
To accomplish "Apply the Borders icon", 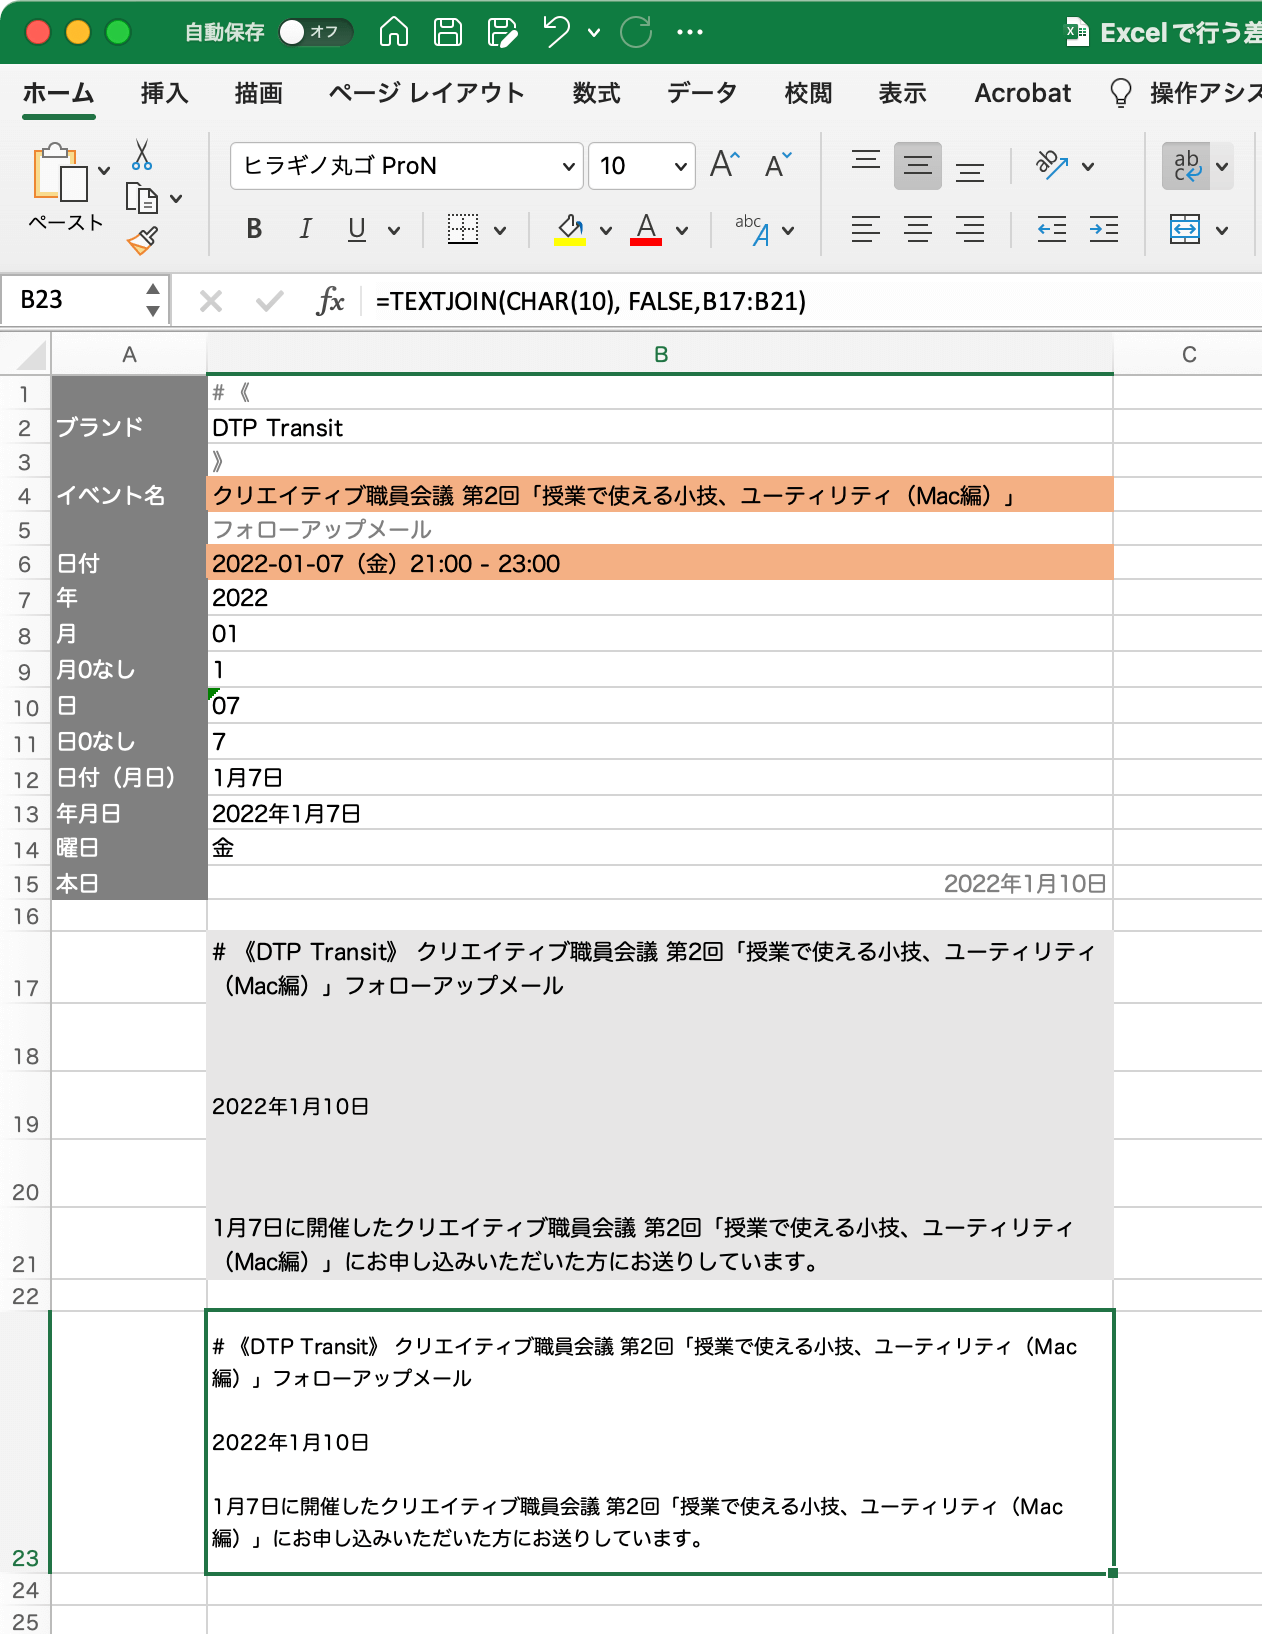I will tap(462, 229).
